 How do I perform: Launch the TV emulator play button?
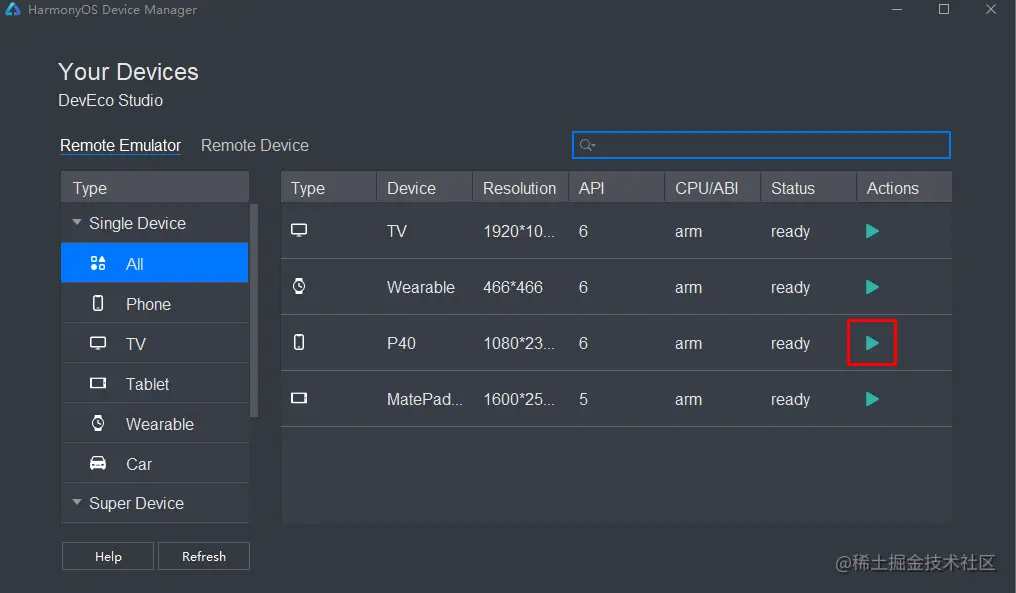[x=872, y=231]
